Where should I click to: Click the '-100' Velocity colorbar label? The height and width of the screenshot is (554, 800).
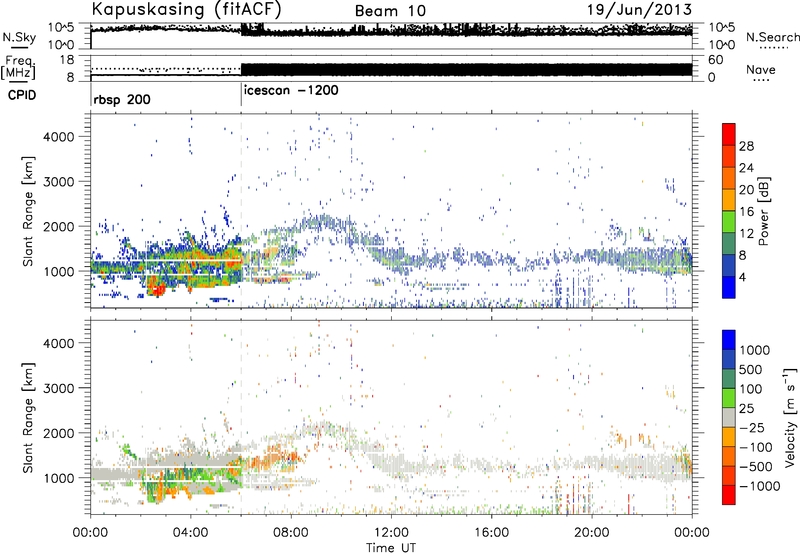(756, 447)
